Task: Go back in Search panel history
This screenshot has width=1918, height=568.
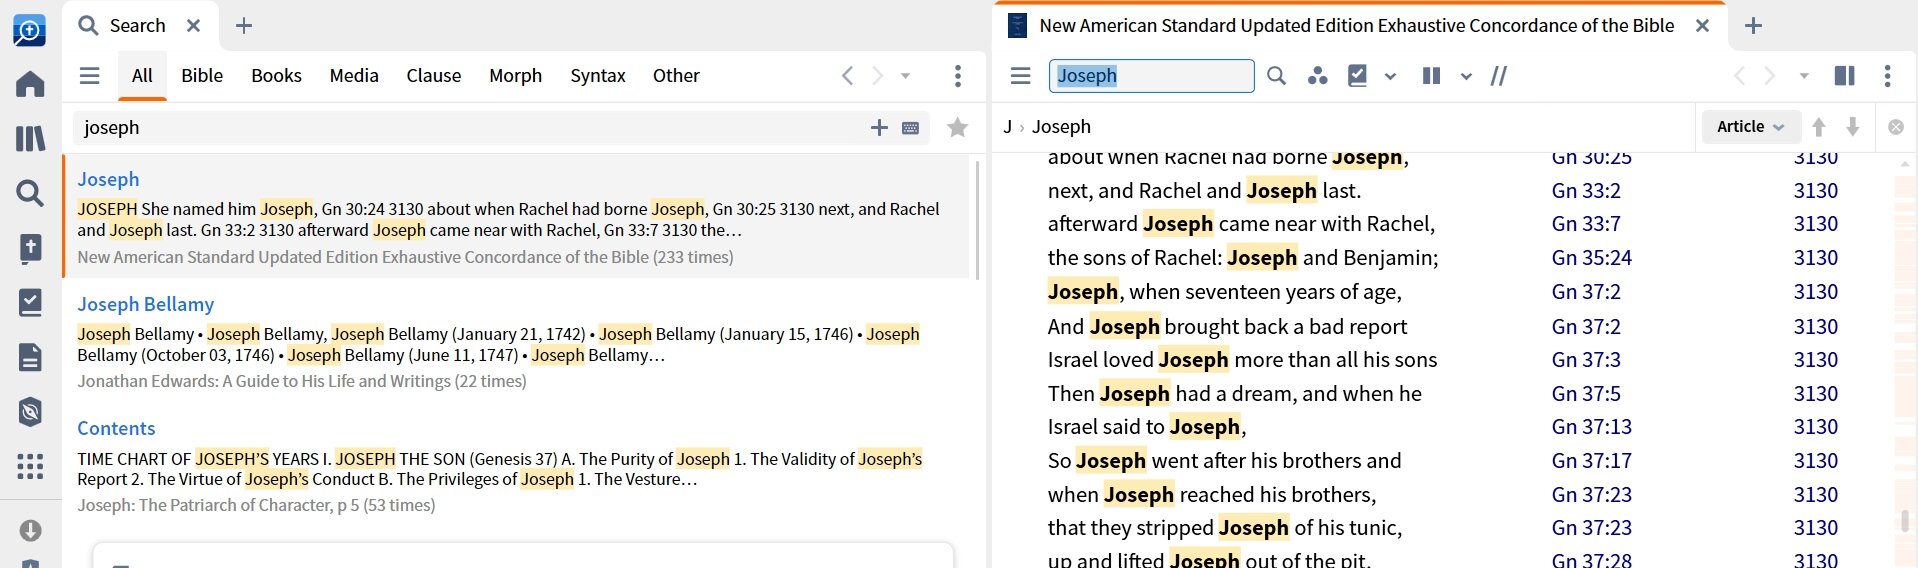Action: pos(847,76)
